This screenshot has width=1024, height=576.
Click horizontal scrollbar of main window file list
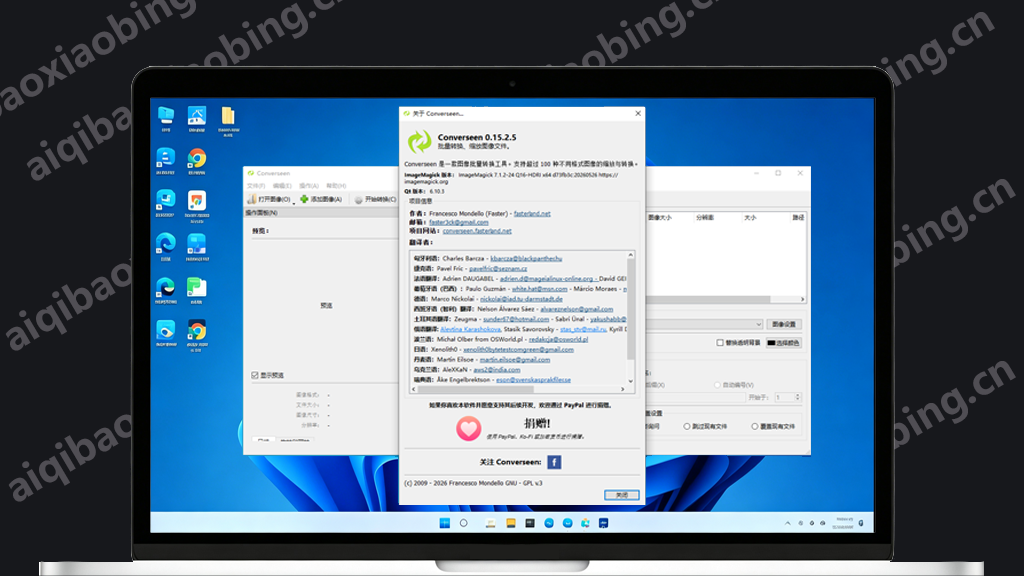(709, 299)
